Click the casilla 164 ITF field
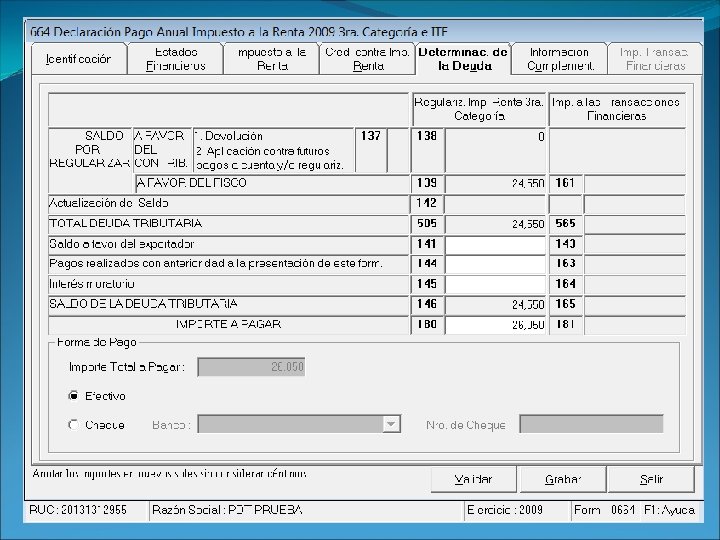Image resolution: width=720 pixels, height=540 pixels. pos(635,285)
